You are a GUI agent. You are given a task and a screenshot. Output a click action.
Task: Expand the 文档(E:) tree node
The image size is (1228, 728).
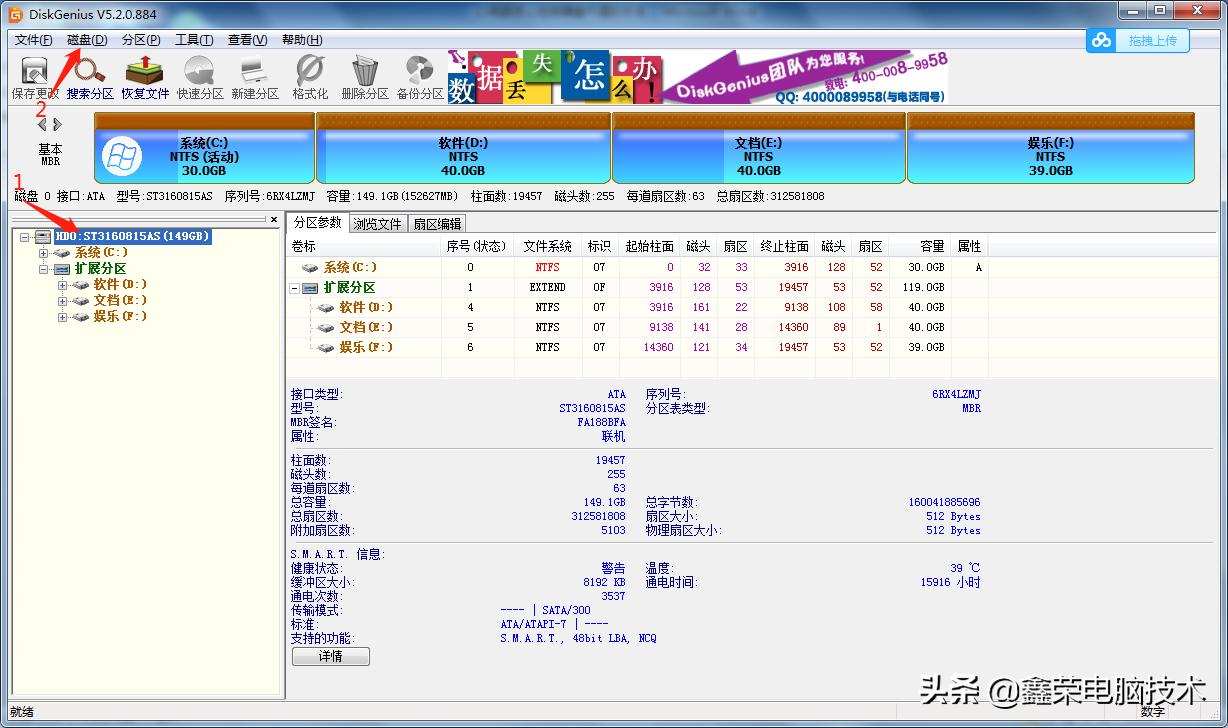[x=61, y=300]
